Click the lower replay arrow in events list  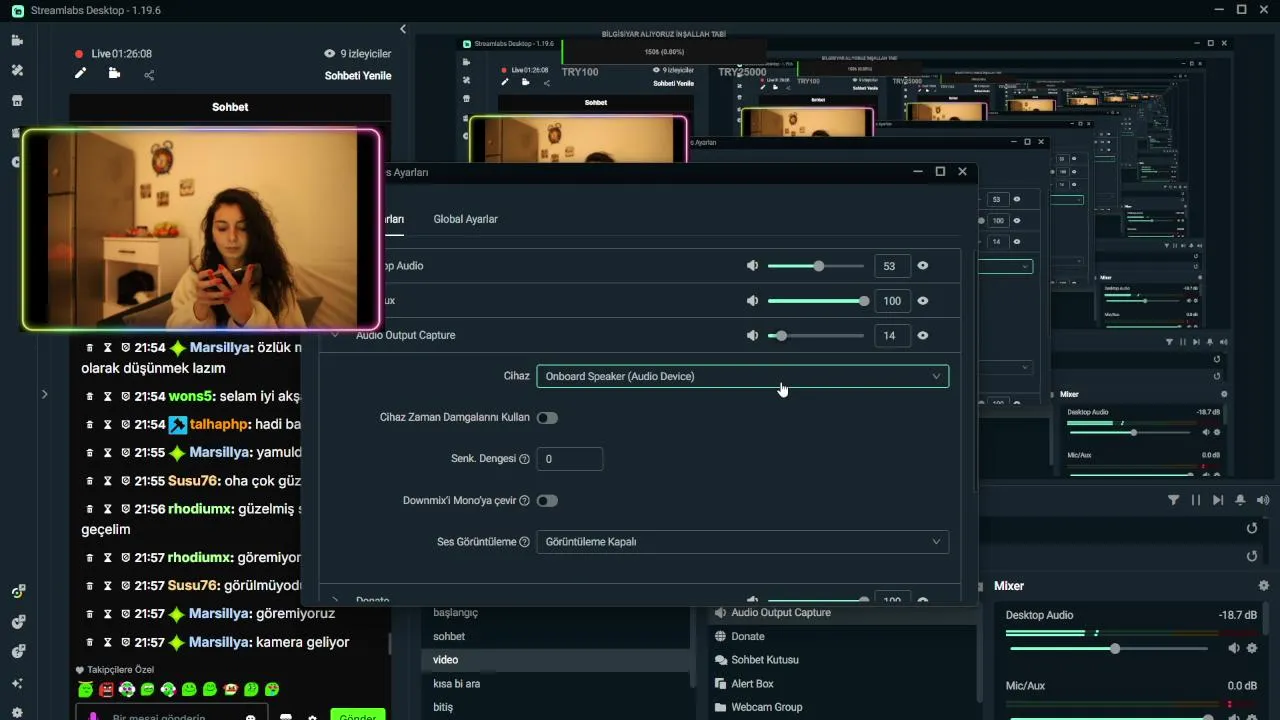pos(1252,556)
